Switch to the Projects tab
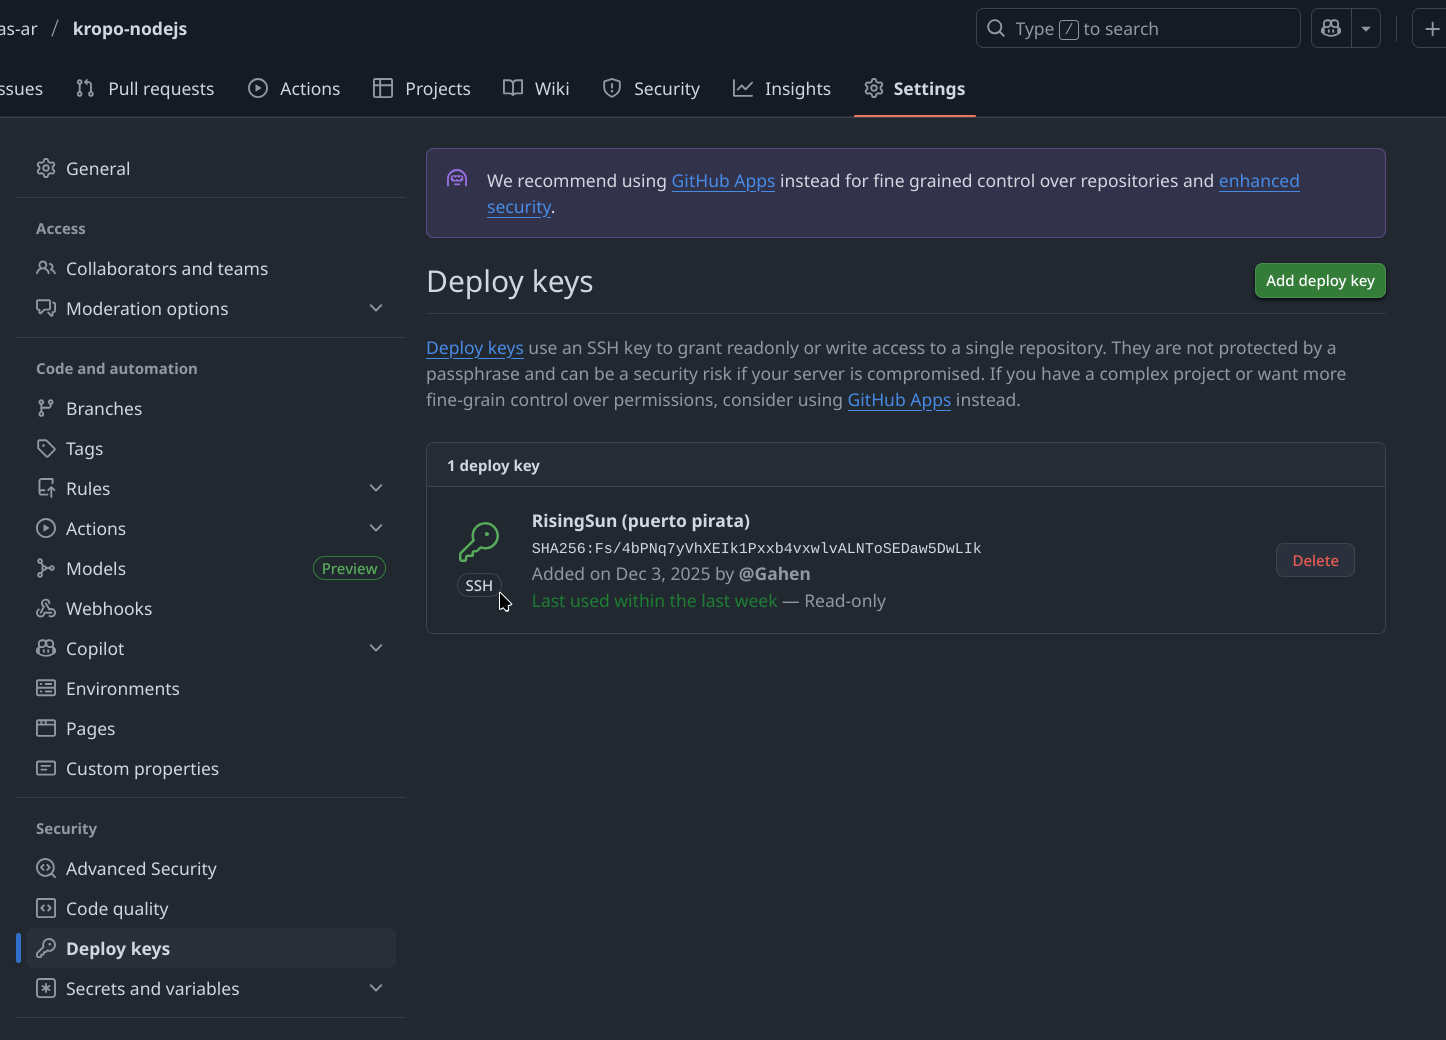The height and width of the screenshot is (1040, 1446). click(x=421, y=88)
